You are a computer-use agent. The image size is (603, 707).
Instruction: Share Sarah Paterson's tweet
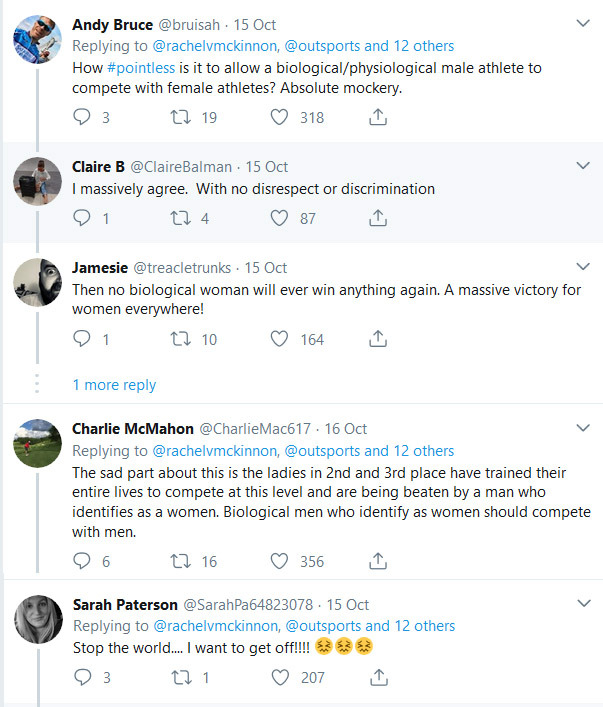378,677
